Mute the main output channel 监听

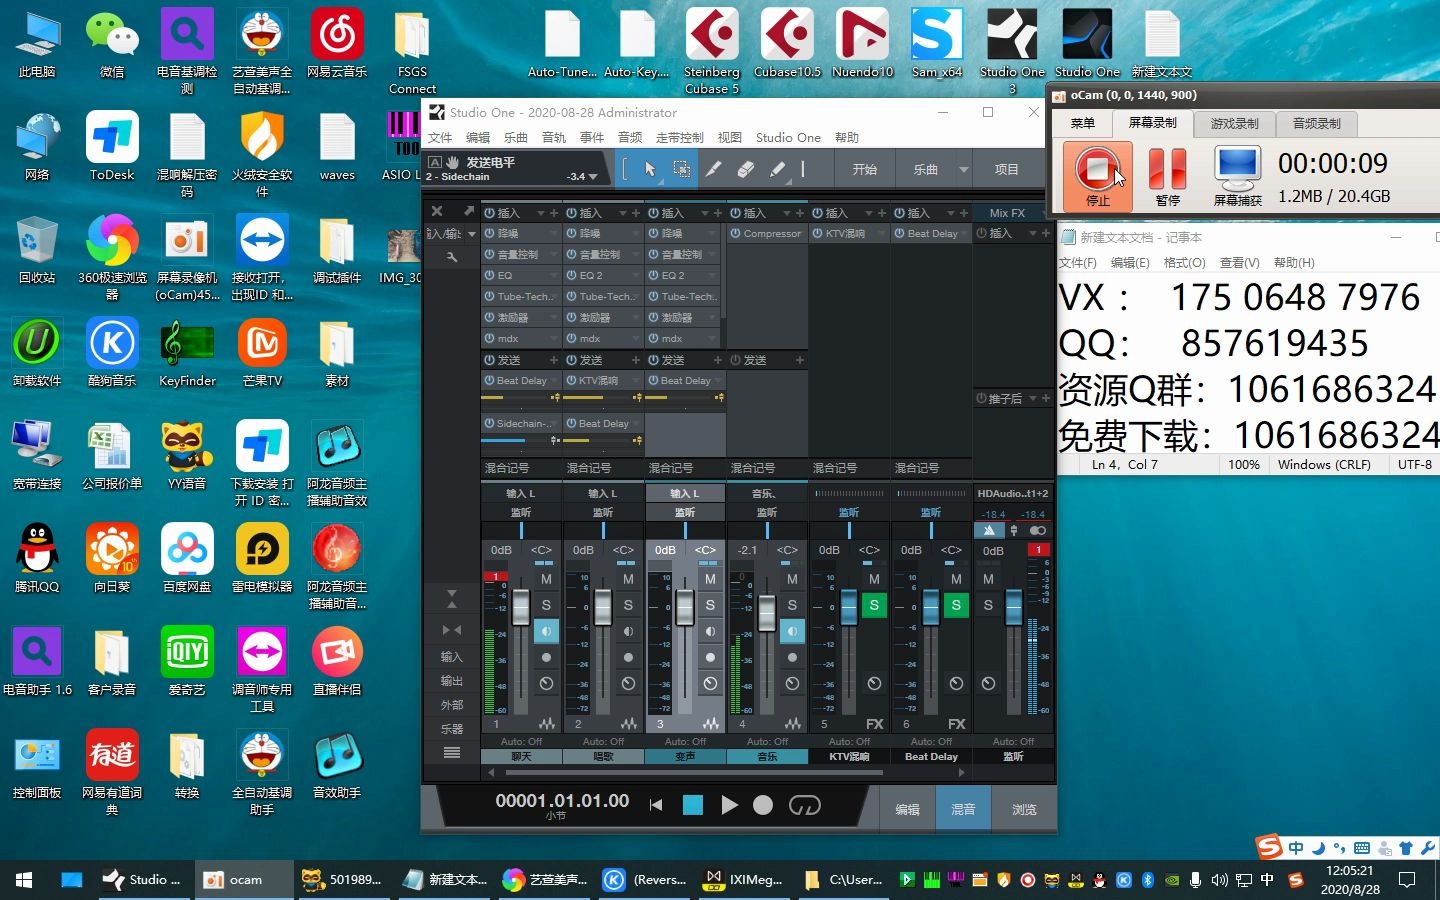(988, 579)
